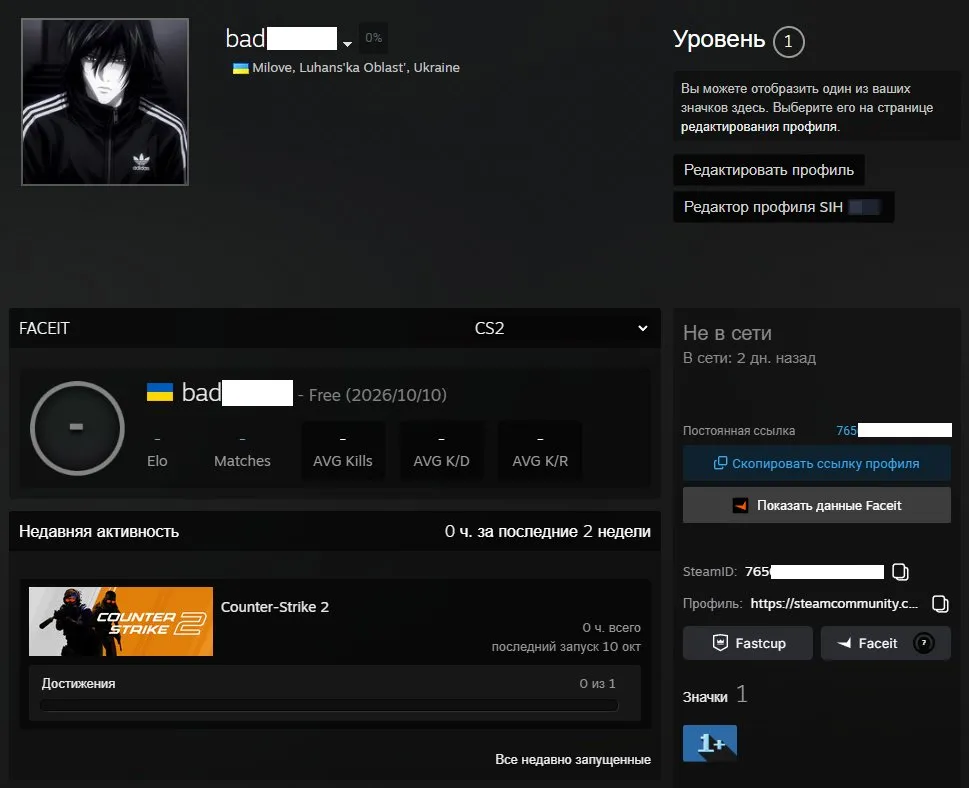This screenshot has width=969, height=788.
Task: Open the level 1 circle badge
Action: [x=788, y=41]
